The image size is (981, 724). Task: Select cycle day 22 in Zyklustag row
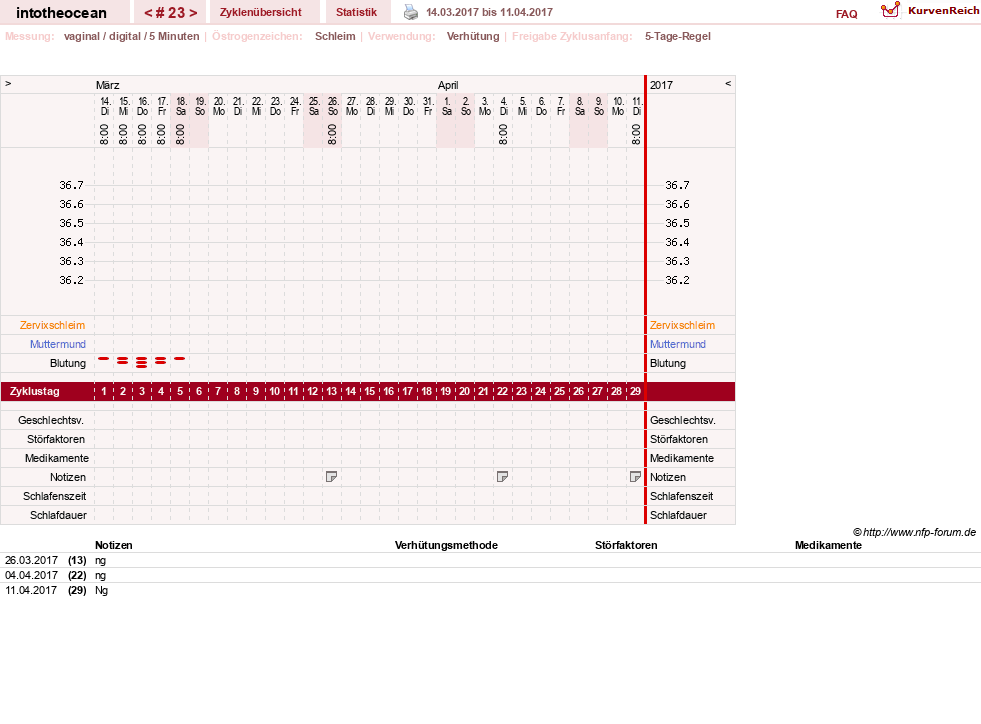[502, 391]
